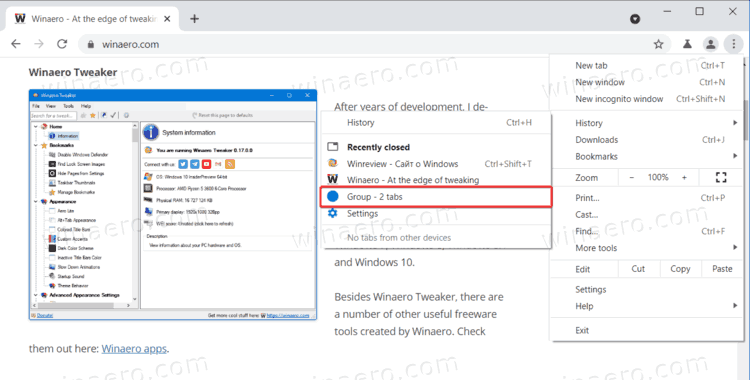750x380 pixels.
Task: Expand the More tools submenu
Action: tap(647, 248)
